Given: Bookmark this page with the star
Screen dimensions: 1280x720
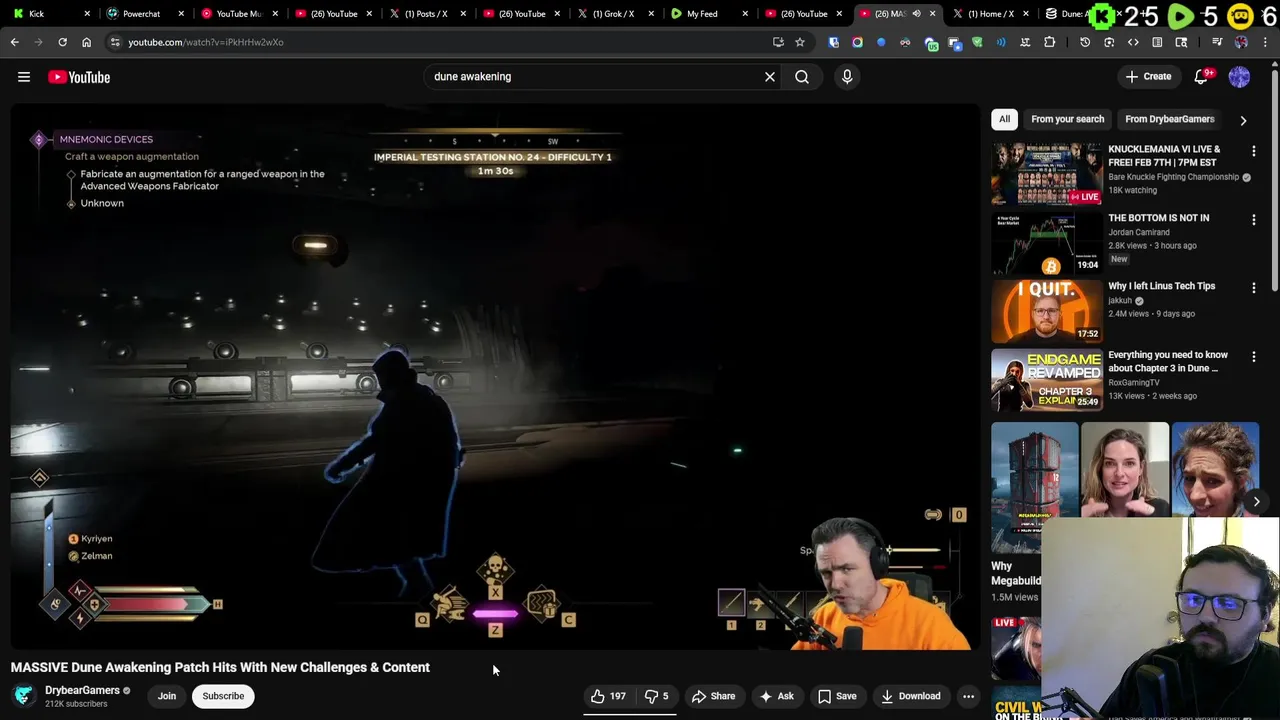Looking at the screenshot, I should [800, 42].
